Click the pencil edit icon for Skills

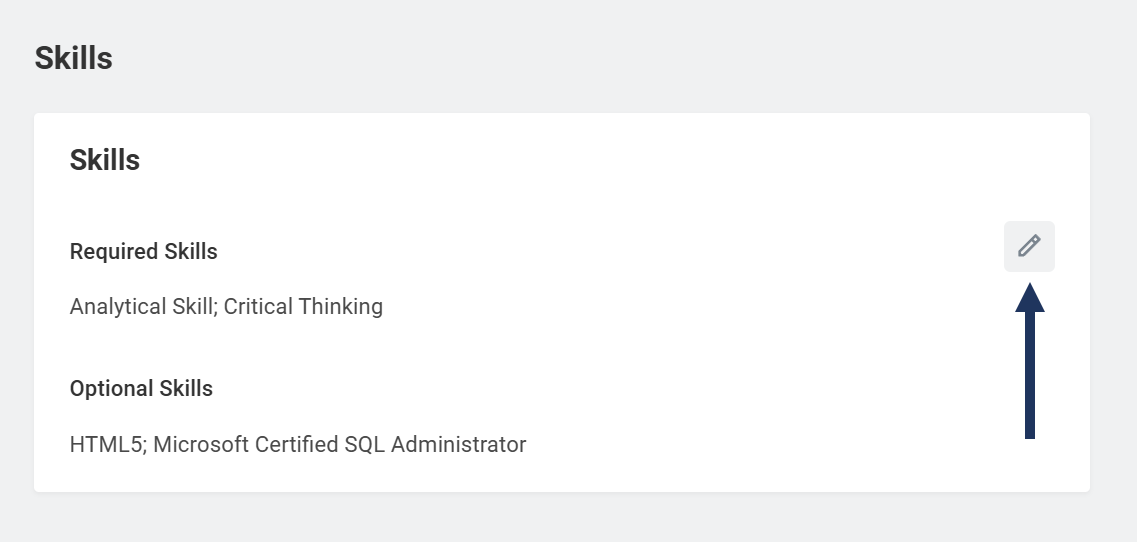click(x=1029, y=246)
